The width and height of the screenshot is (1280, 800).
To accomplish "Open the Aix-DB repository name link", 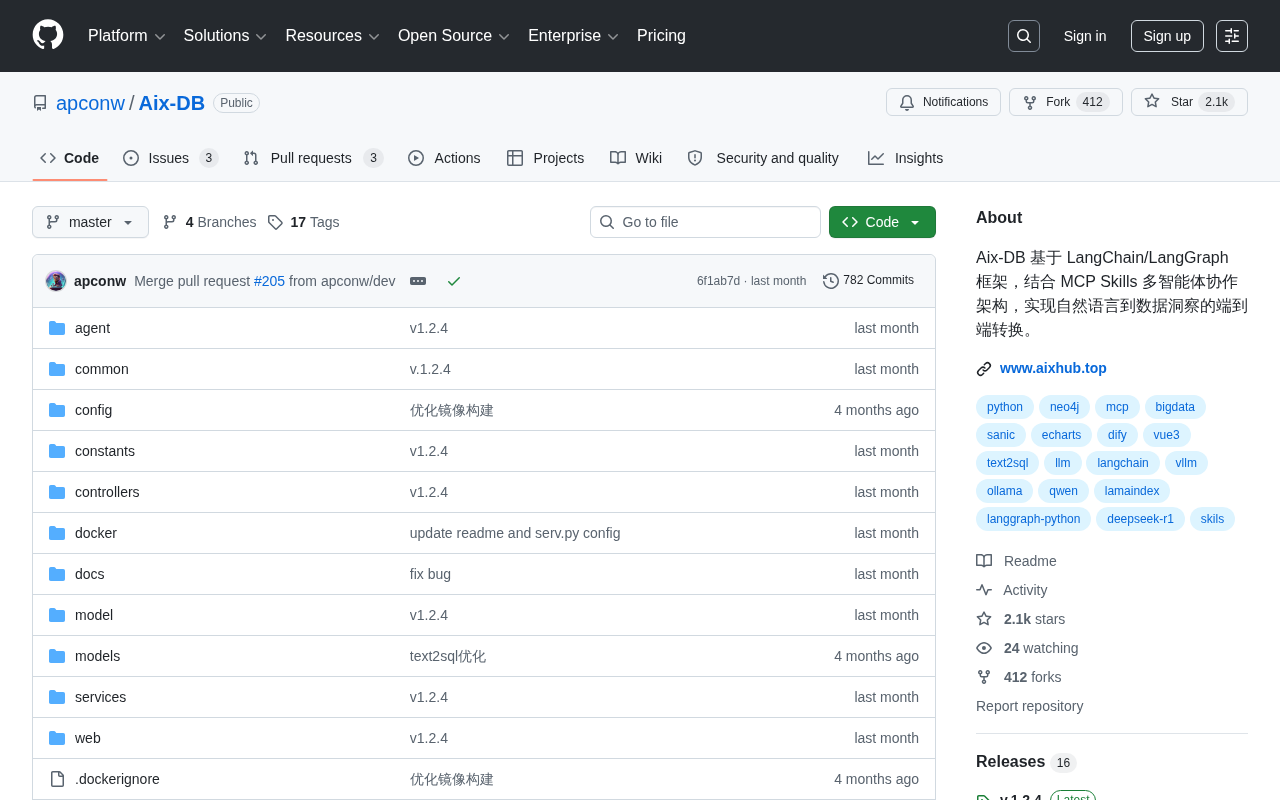I will coord(172,103).
